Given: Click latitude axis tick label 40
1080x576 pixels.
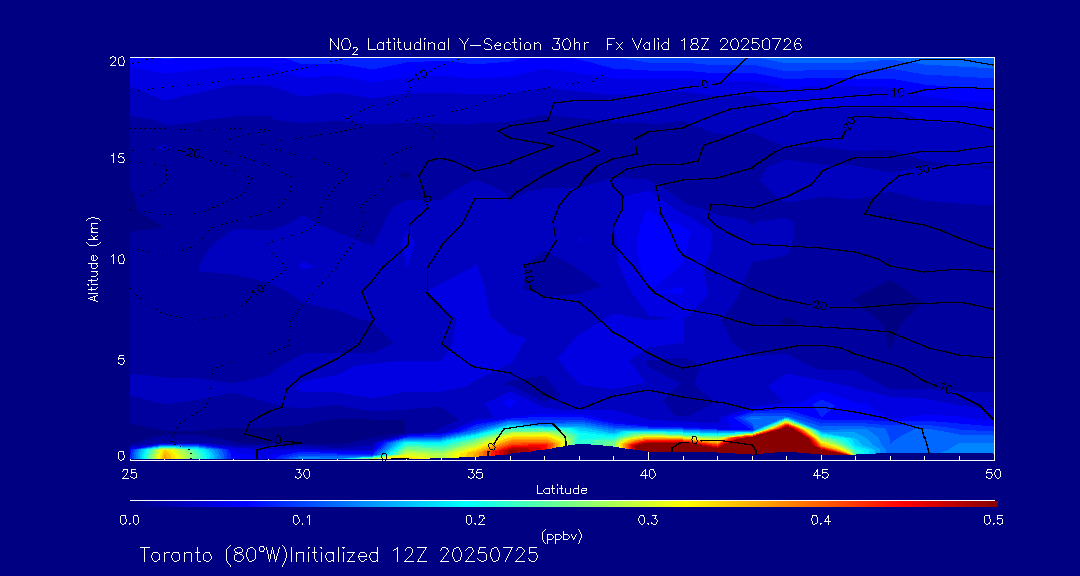Looking at the screenshot, I should [648, 474].
